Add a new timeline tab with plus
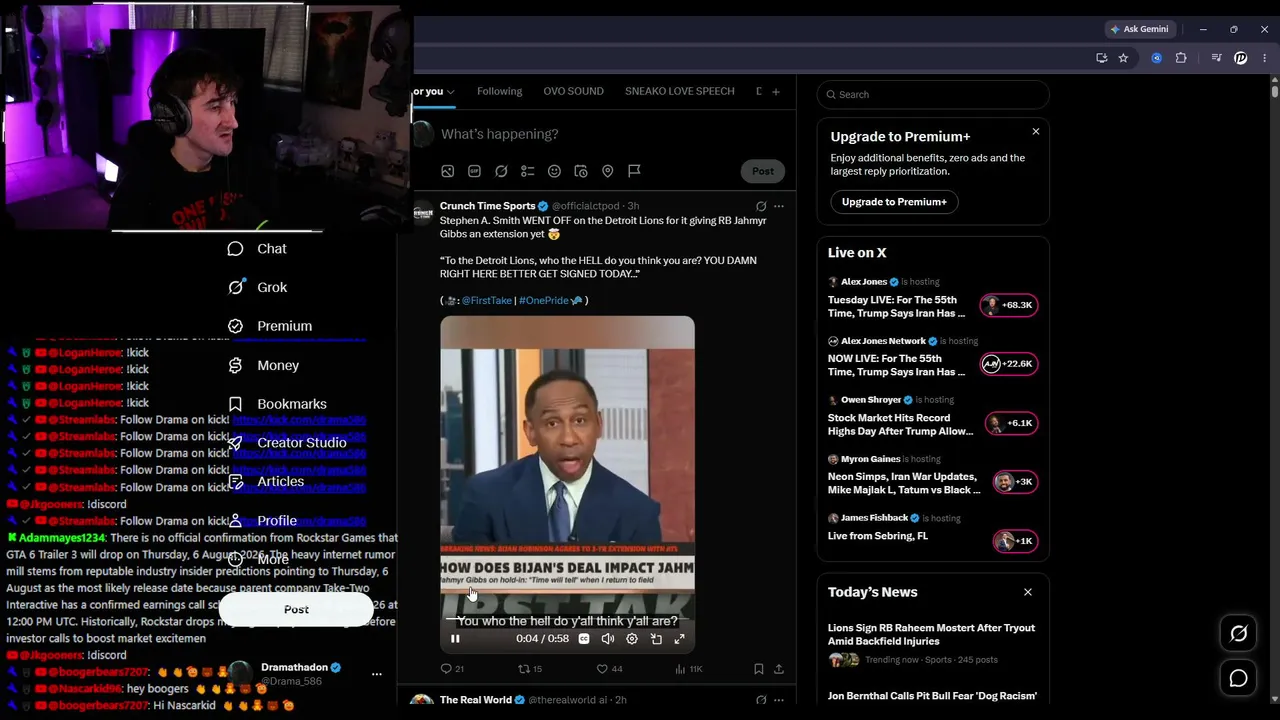Viewport: 1280px width, 720px height. point(775,92)
